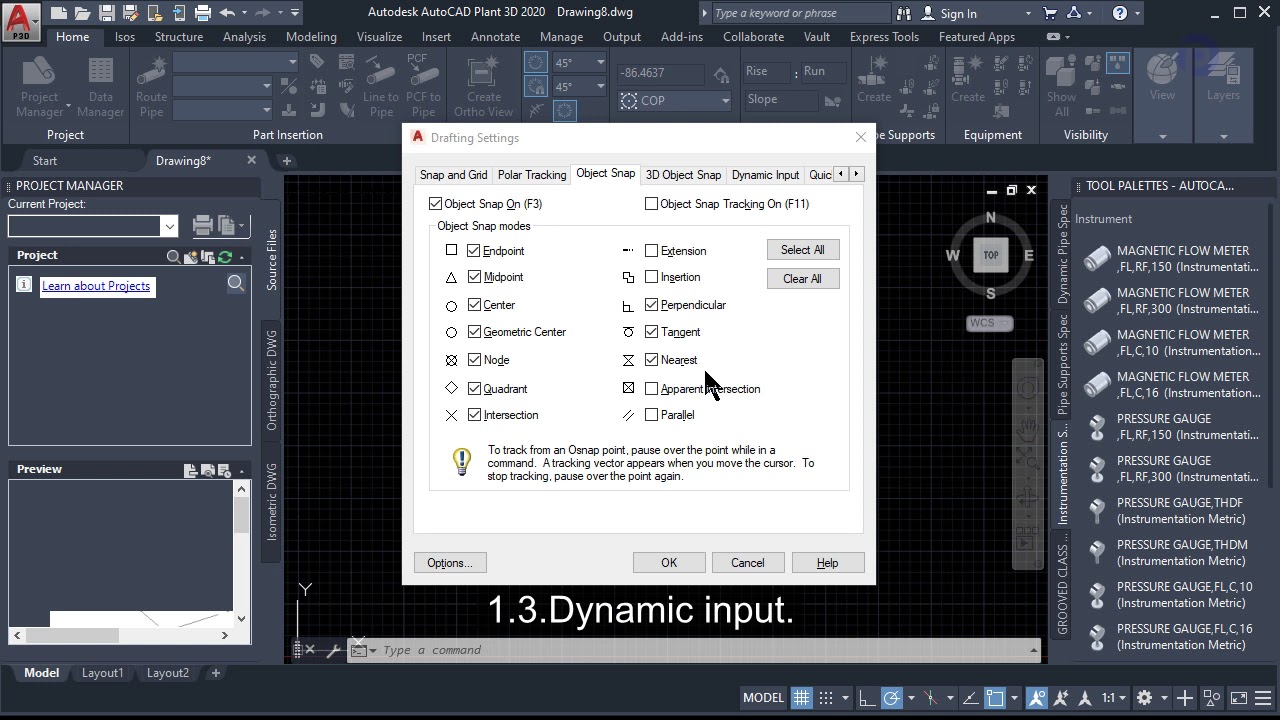
Task: Click the Options... button
Action: [450, 563]
